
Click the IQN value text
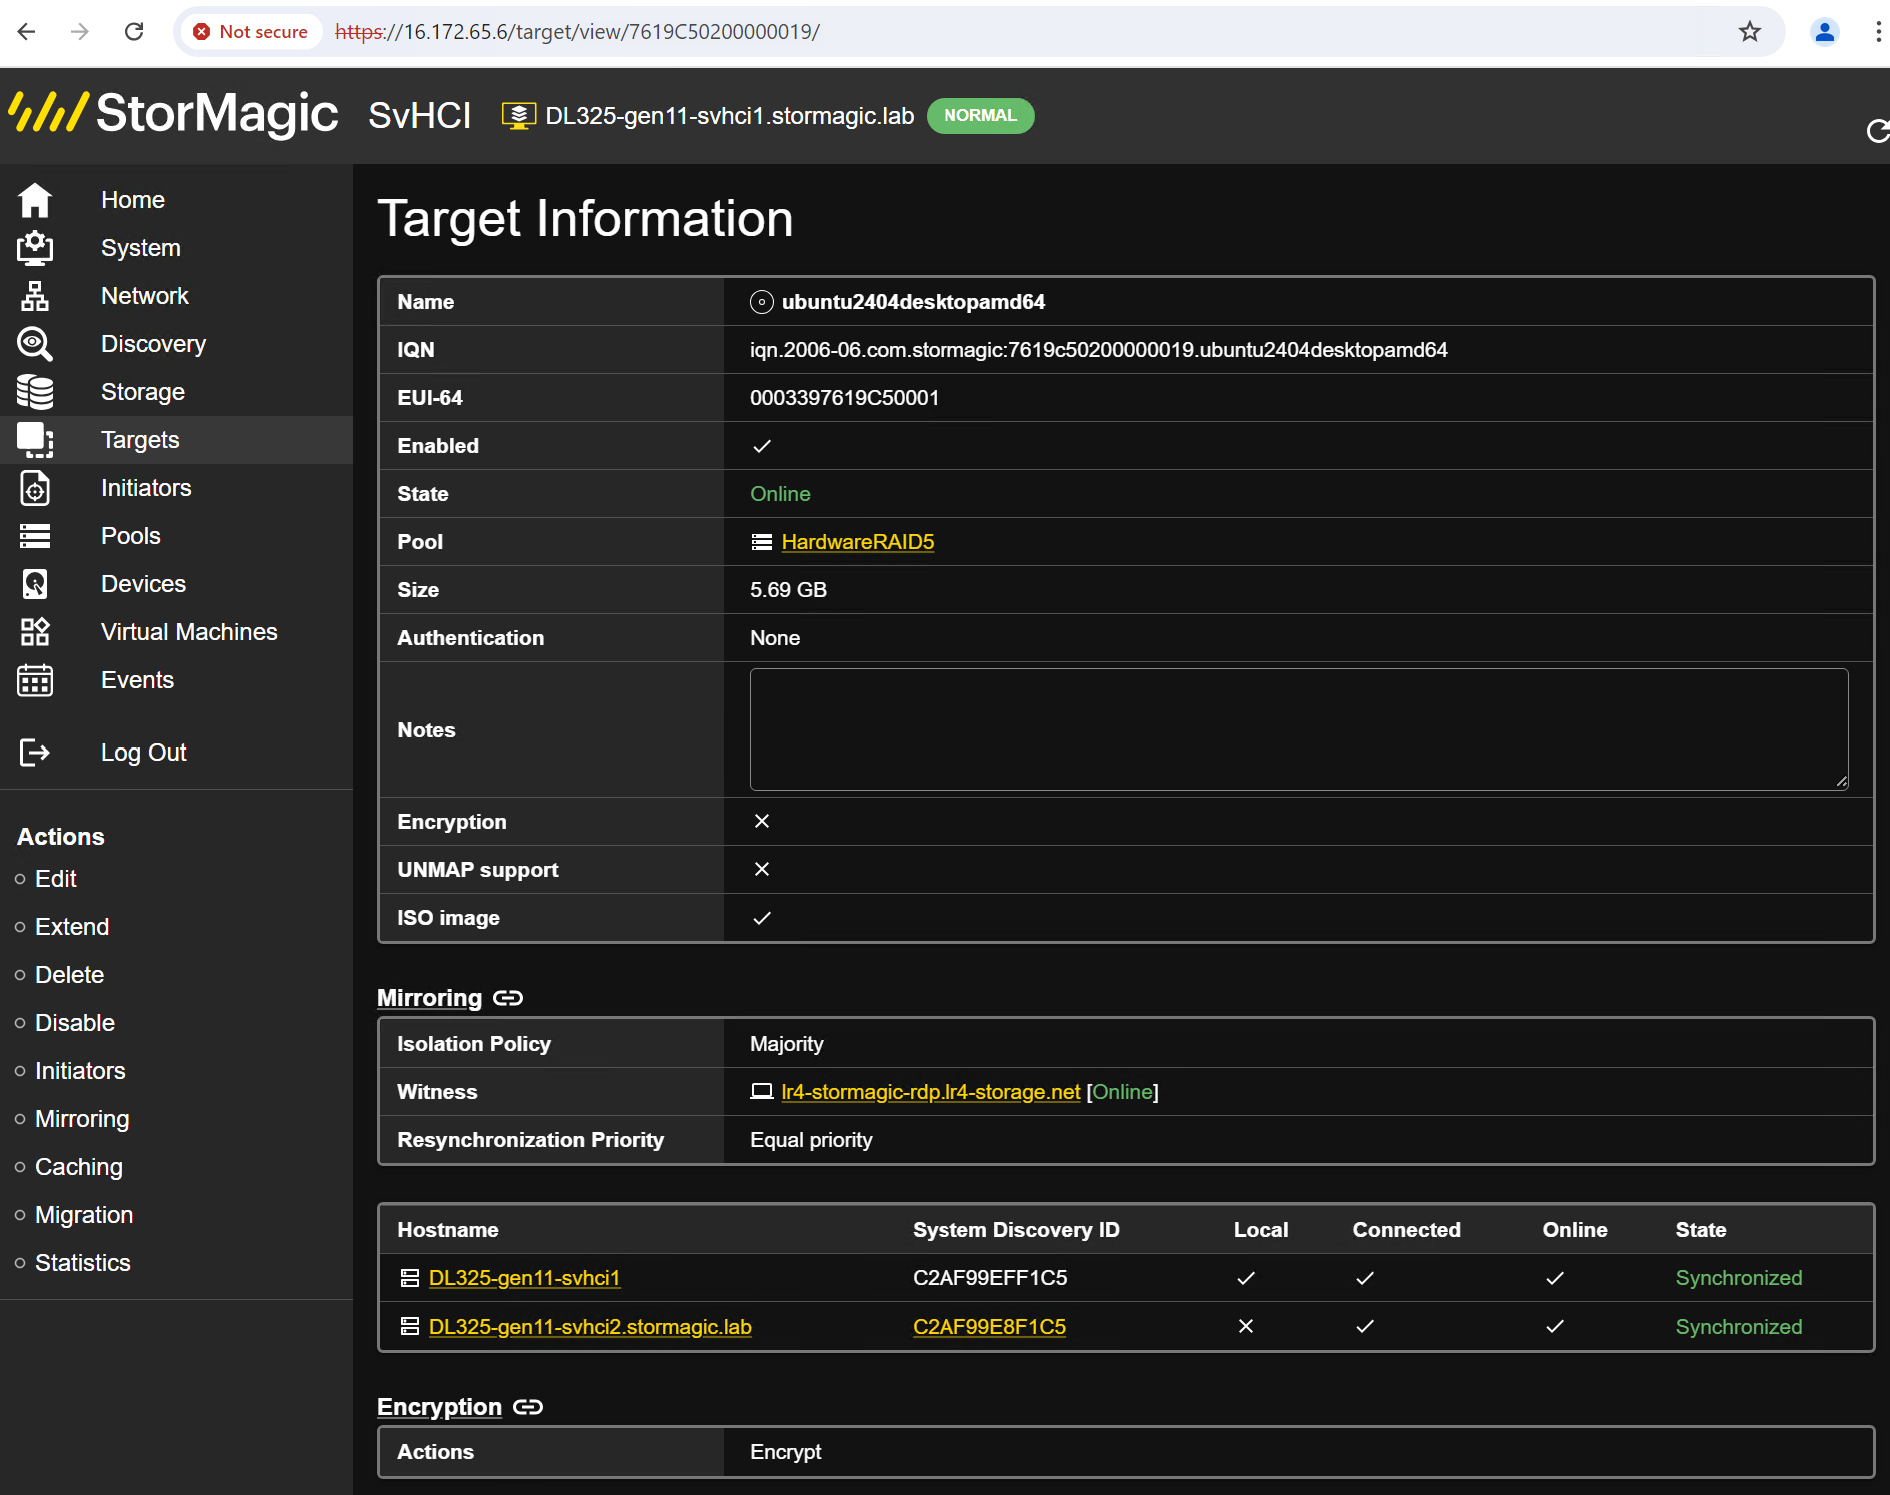tap(1099, 350)
